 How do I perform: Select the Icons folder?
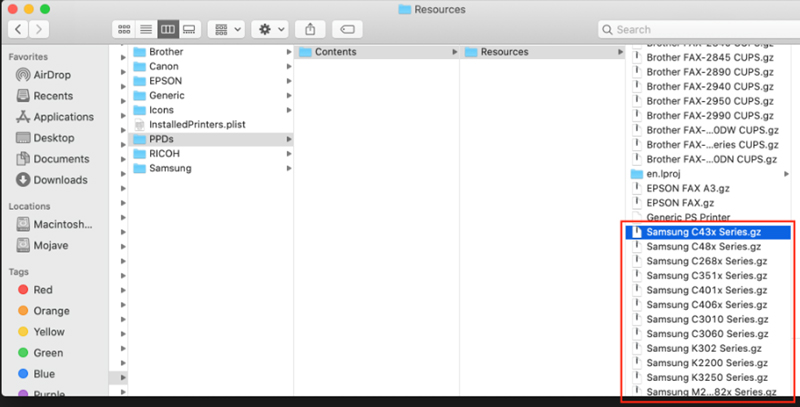(x=211, y=110)
